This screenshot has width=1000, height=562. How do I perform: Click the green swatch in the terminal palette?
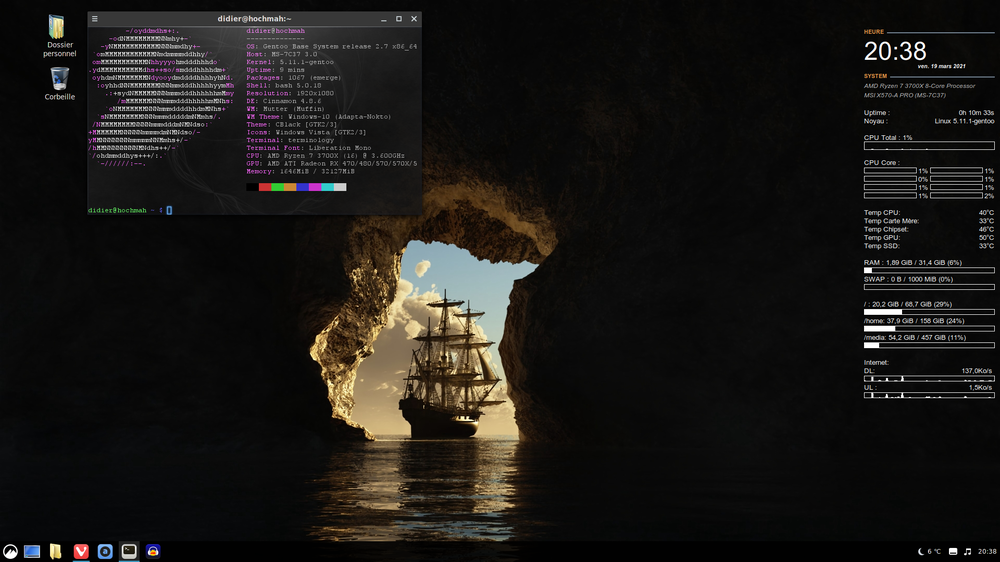coord(277,187)
